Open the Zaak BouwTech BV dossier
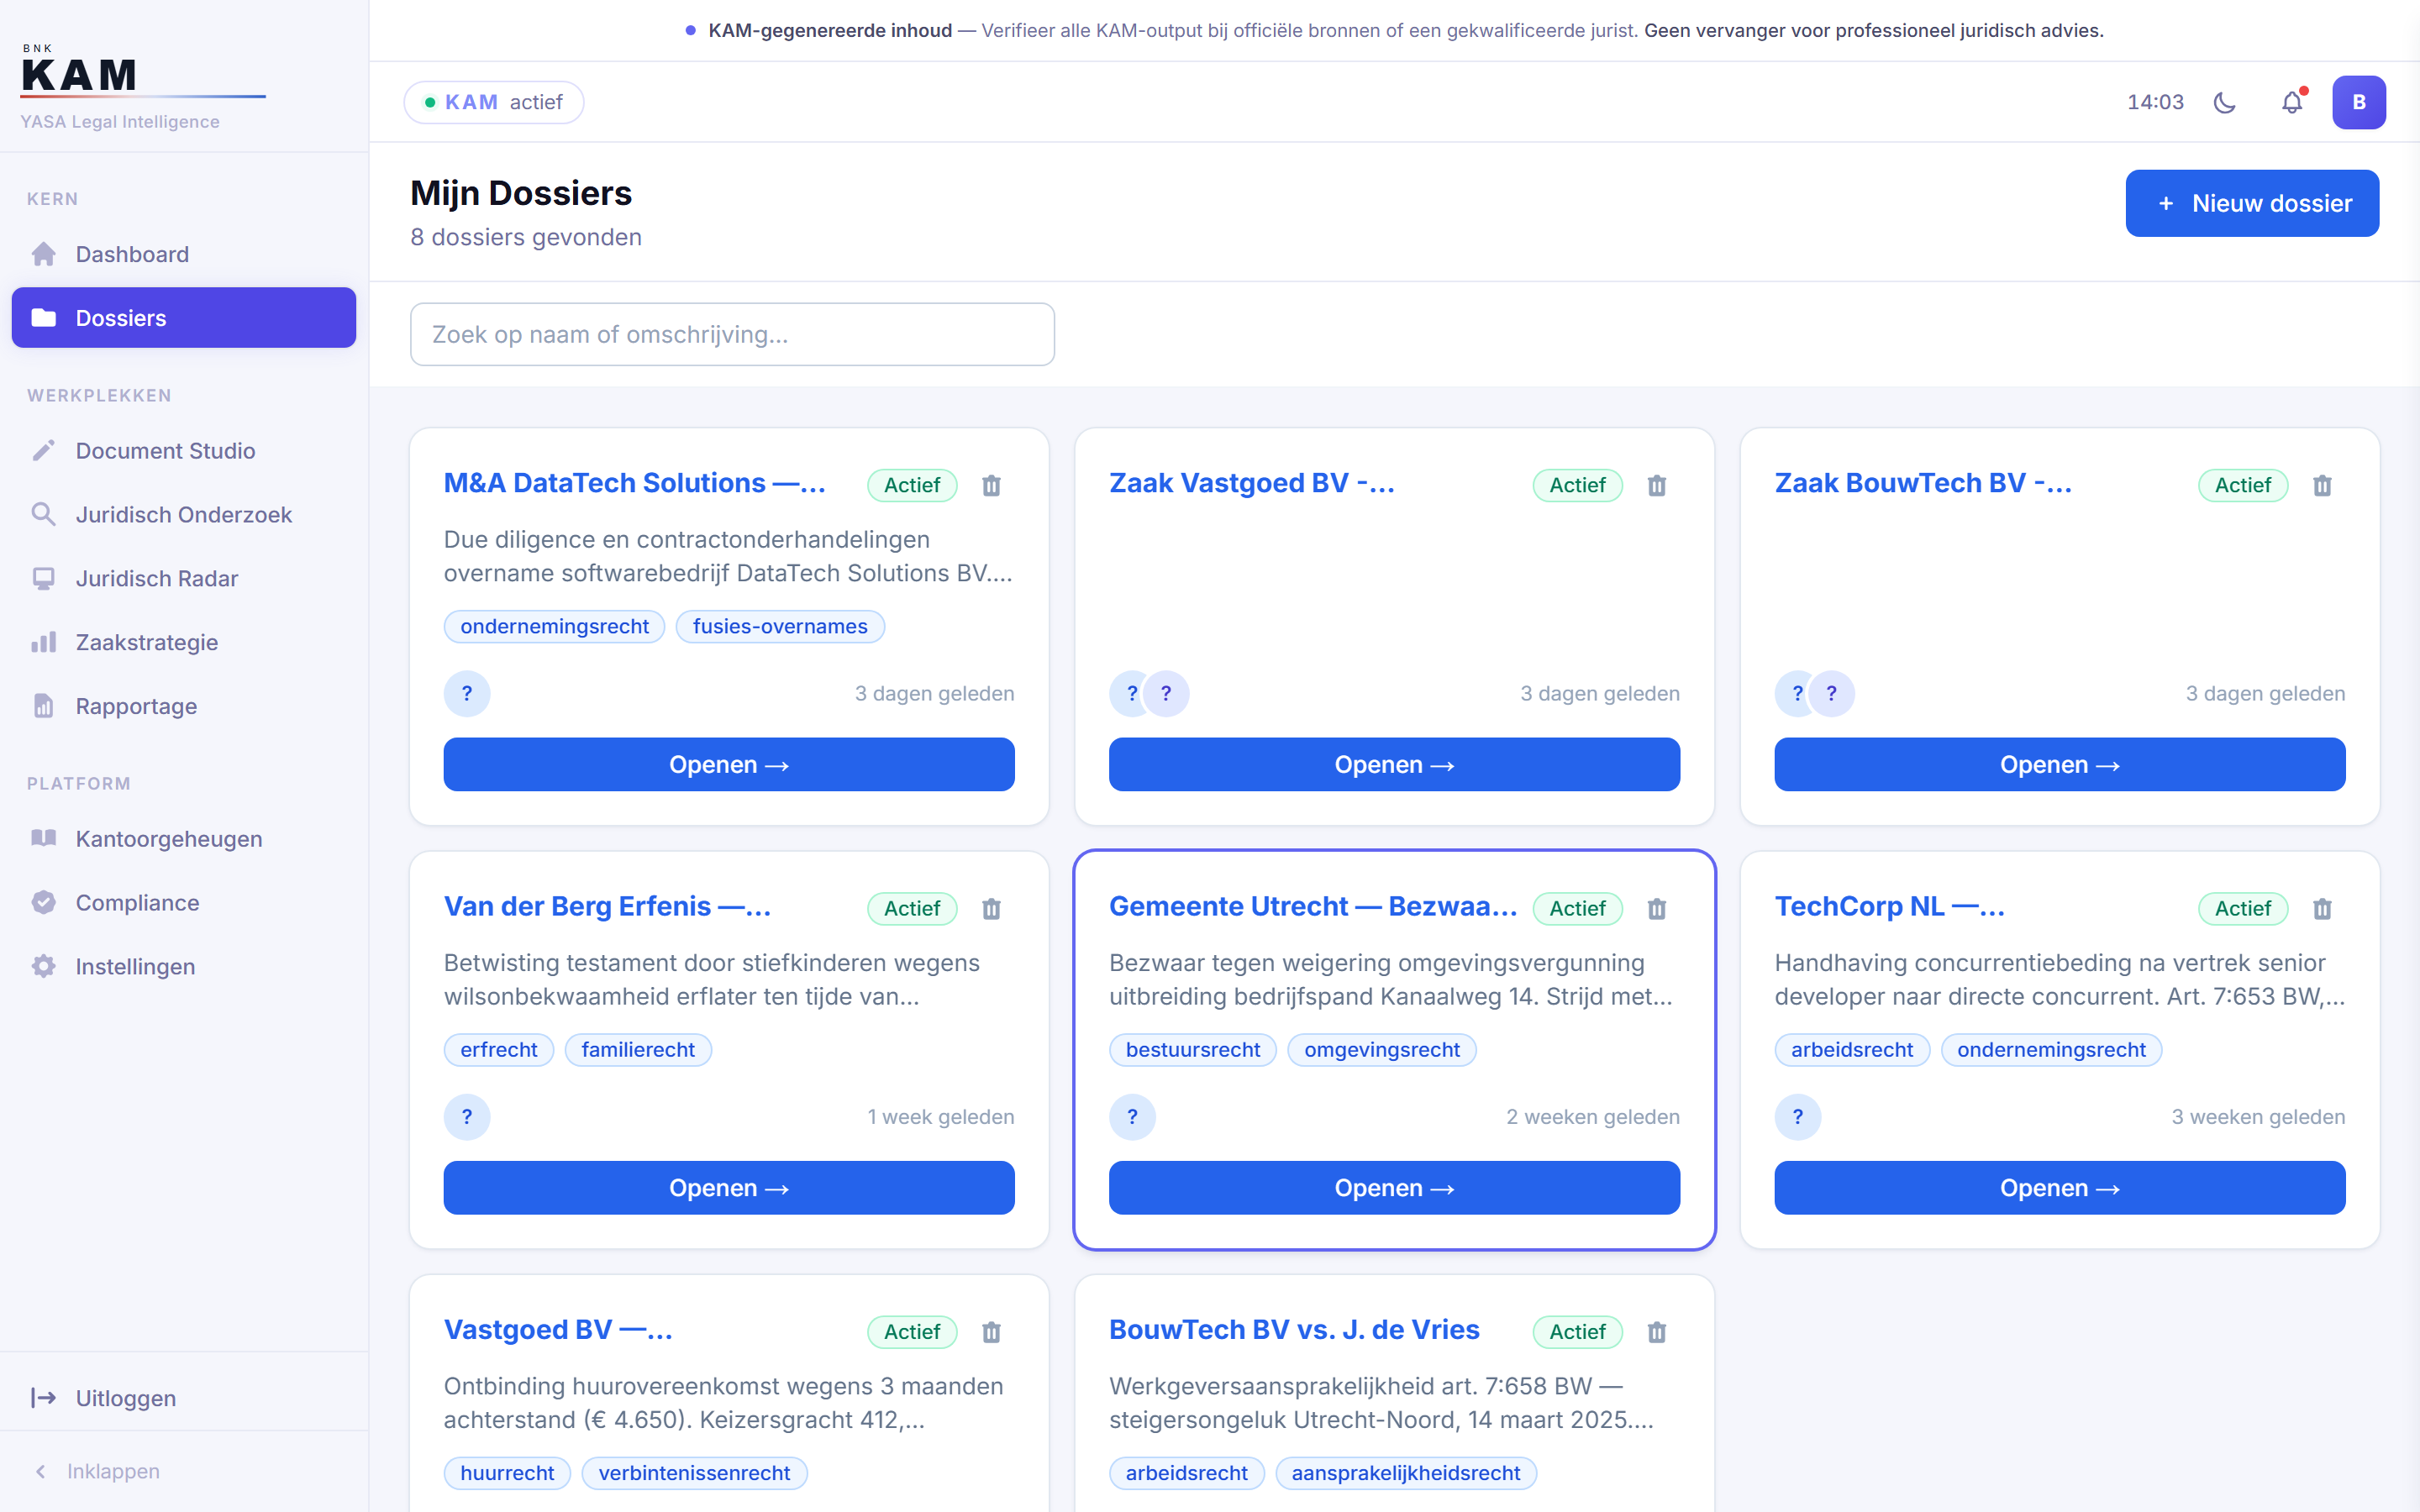 coord(2060,765)
